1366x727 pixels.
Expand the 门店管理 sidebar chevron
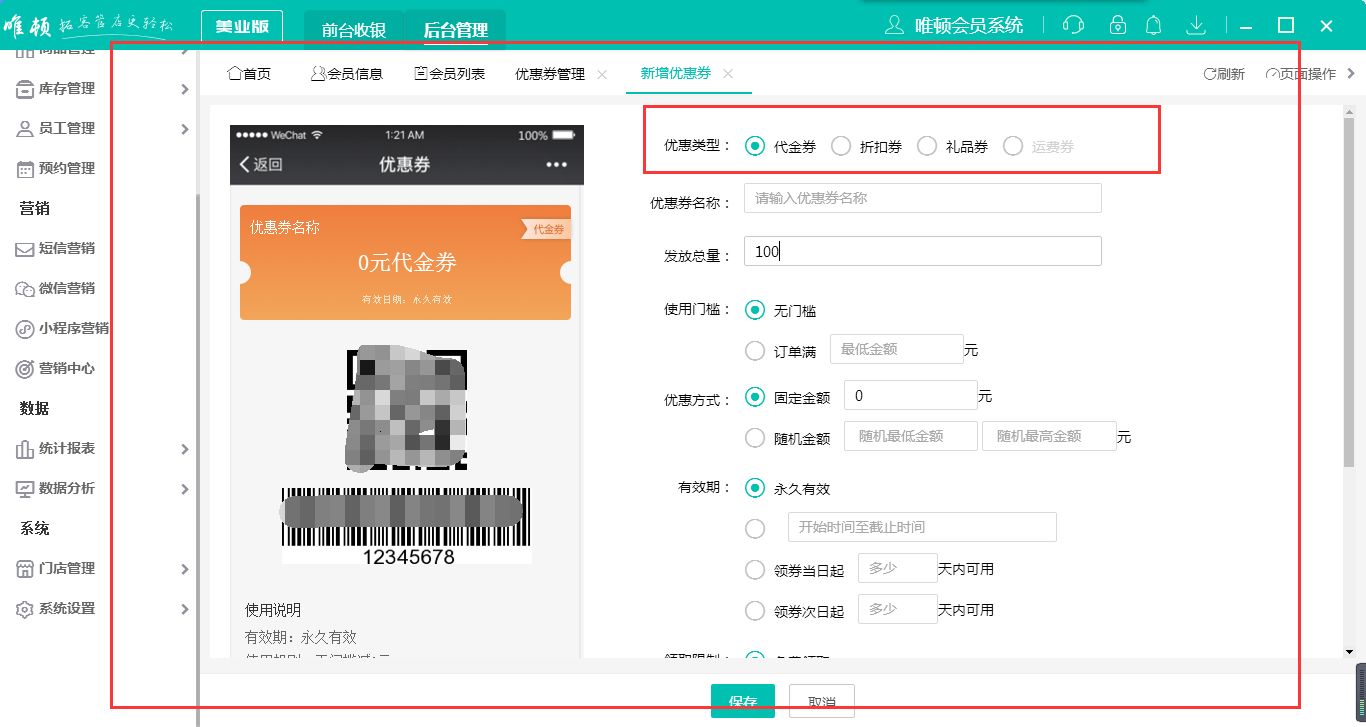(185, 569)
